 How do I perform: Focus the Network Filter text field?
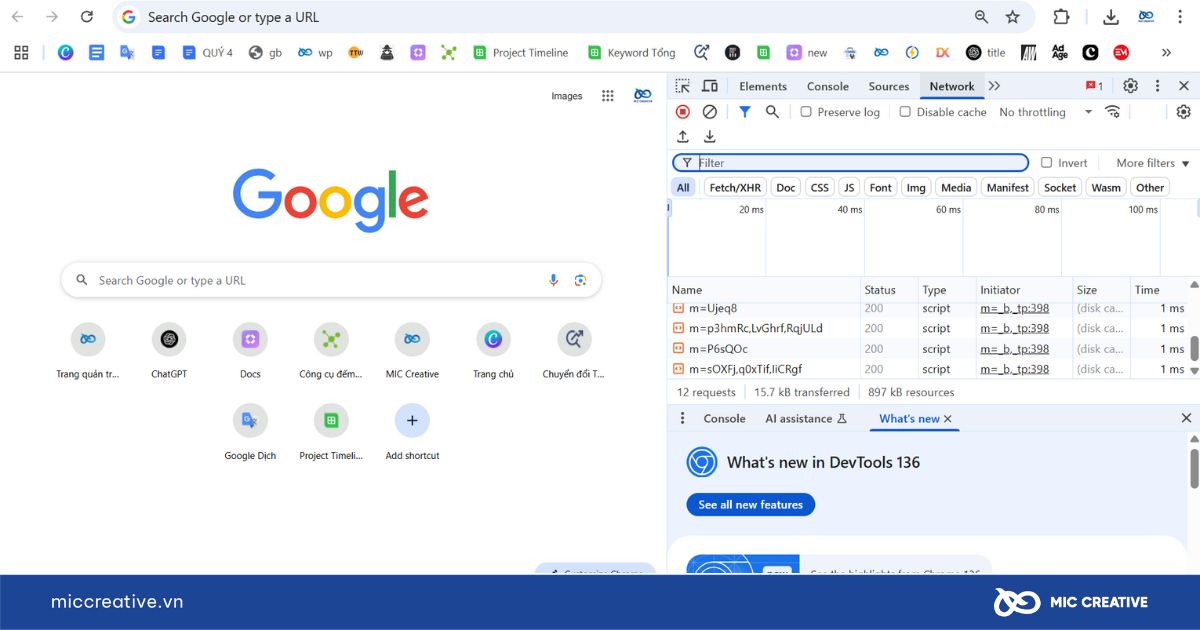tap(851, 163)
